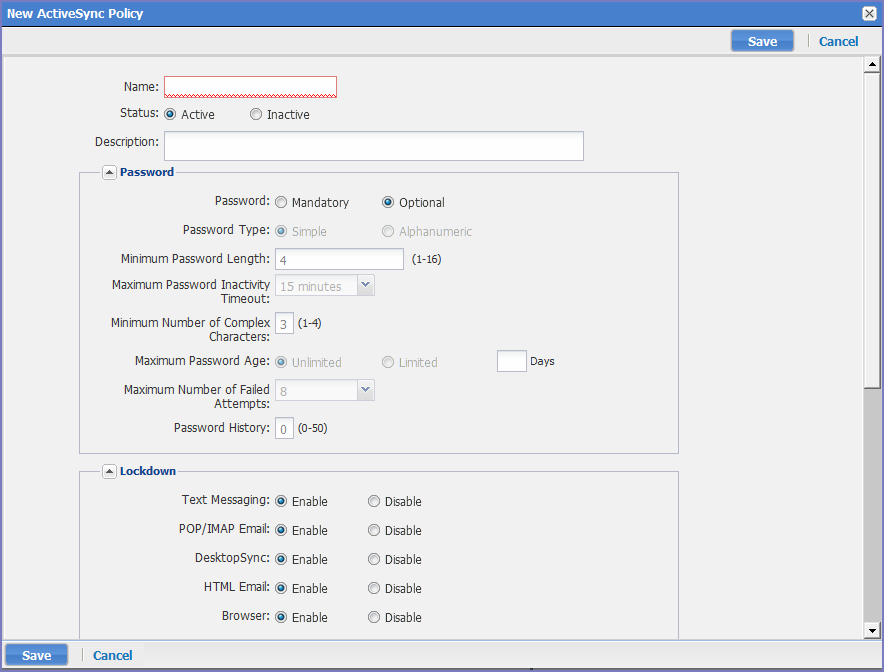The height and width of the screenshot is (672, 884).
Task: Set Password to Mandatory
Action: pyautogui.click(x=281, y=202)
